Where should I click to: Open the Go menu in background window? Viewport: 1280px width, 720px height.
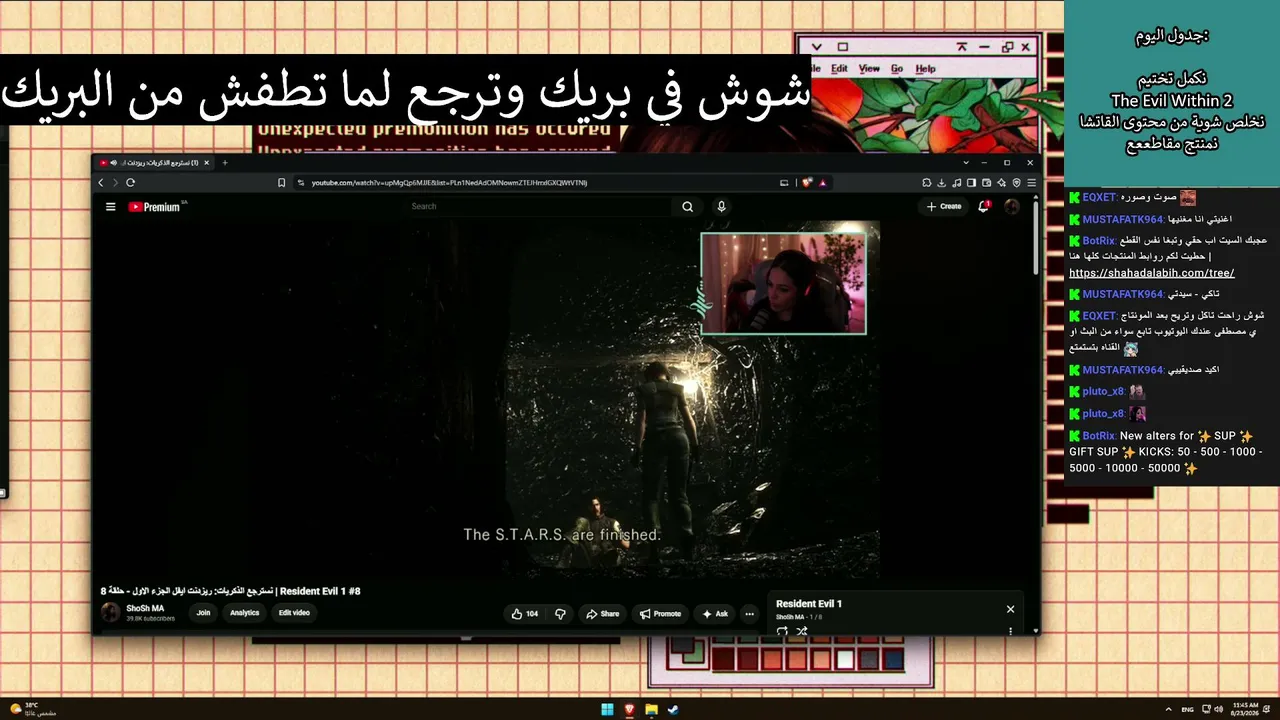[897, 69]
